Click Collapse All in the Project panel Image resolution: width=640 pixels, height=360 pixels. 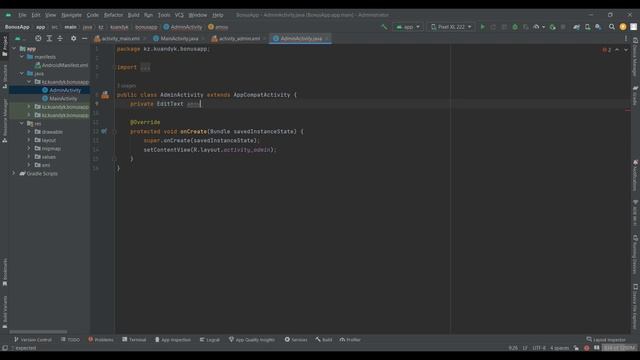pos(60,38)
